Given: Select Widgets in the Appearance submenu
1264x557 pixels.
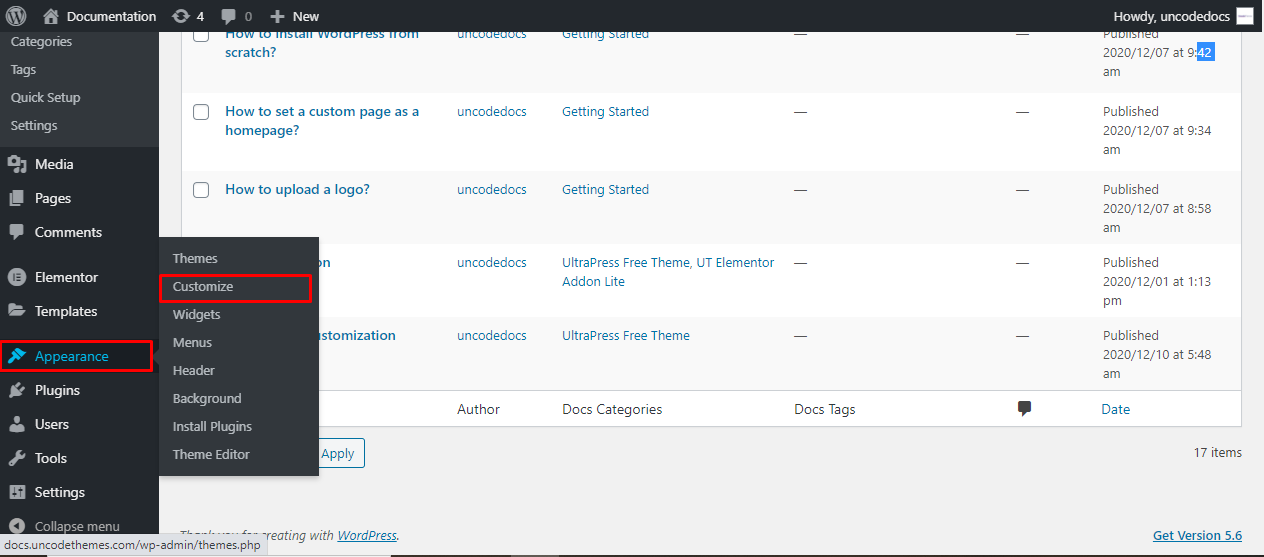Looking at the screenshot, I should coord(196,314).
